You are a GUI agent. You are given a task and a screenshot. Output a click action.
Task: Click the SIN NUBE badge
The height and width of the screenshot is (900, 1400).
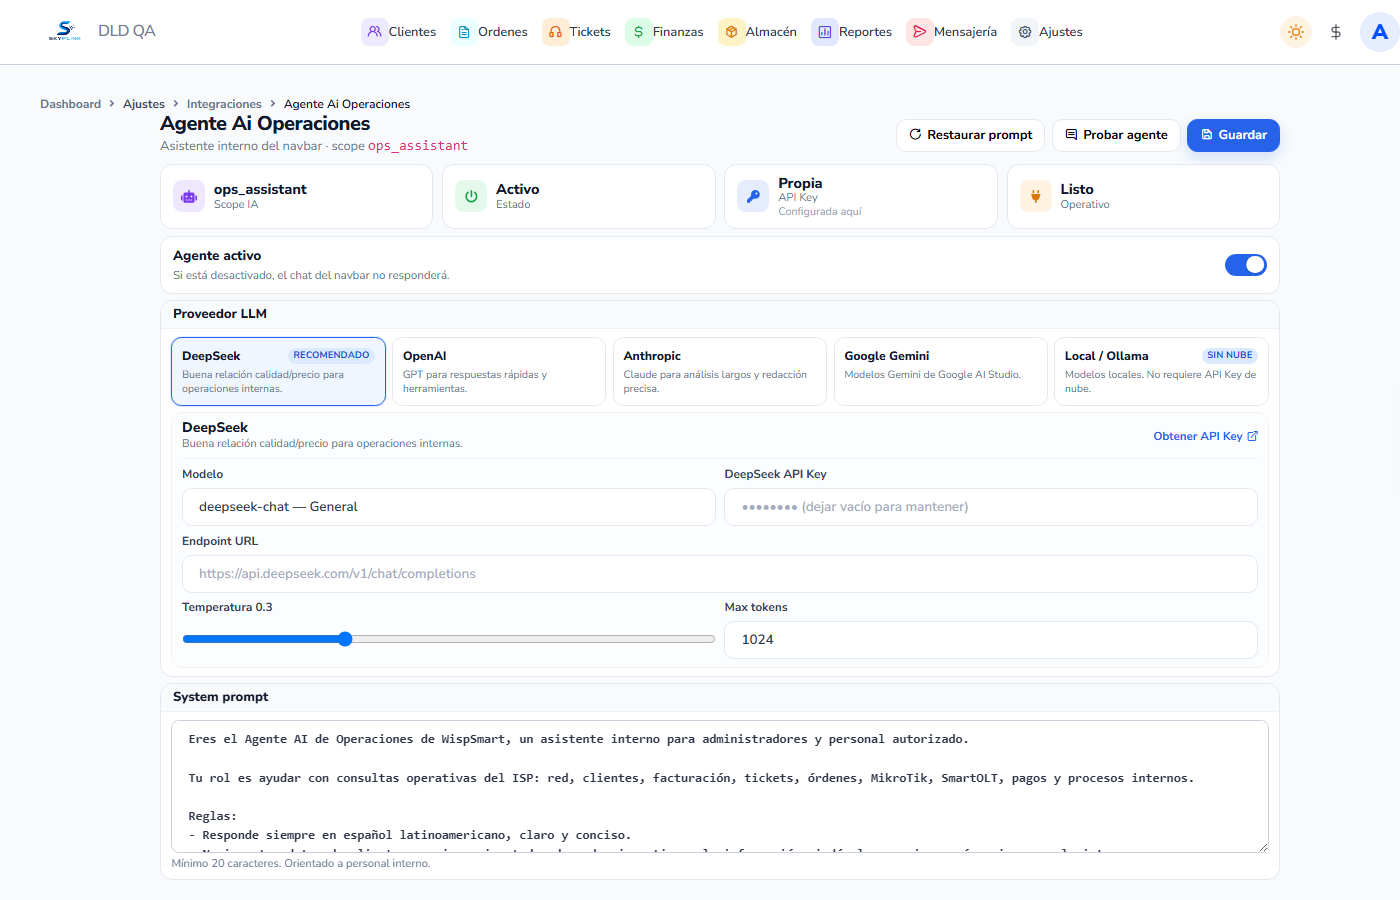coord(1230,355)
